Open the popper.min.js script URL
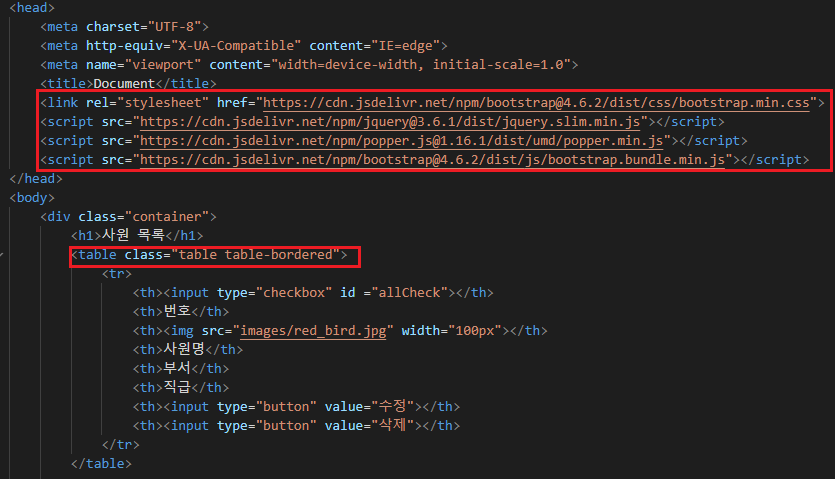835x479 pixels. pos(402,141)
